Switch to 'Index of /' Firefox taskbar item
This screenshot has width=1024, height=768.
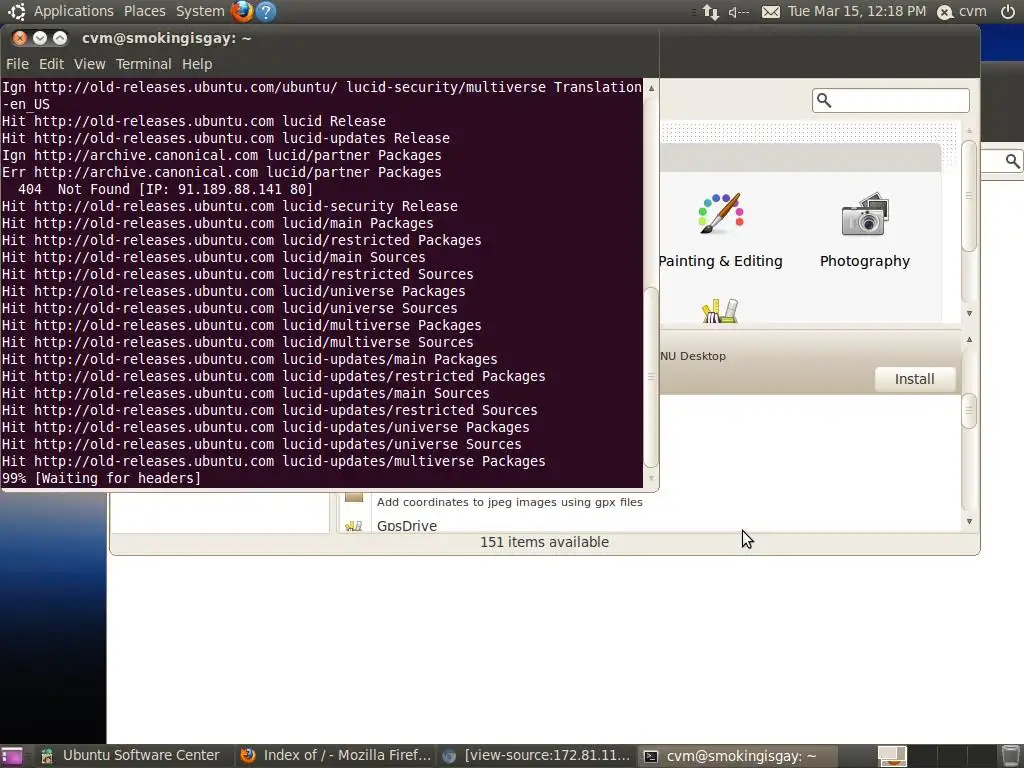(x=334, y=756)
